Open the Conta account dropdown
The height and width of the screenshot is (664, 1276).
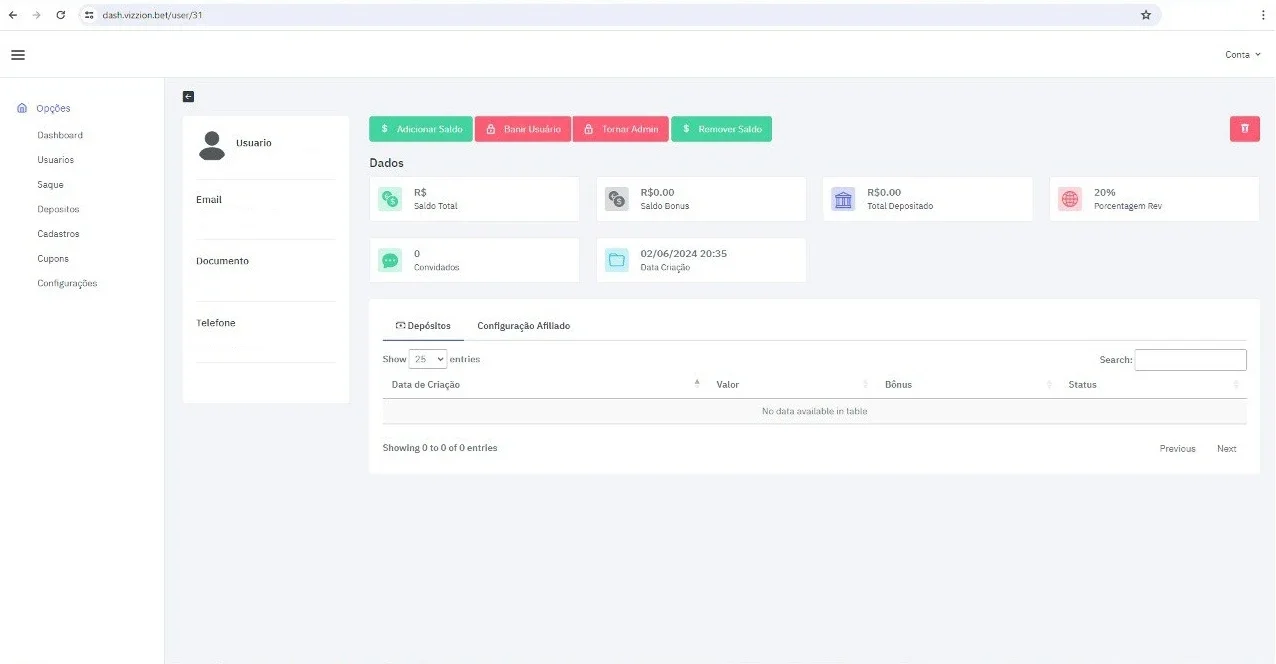click(x=1243, y=55)
